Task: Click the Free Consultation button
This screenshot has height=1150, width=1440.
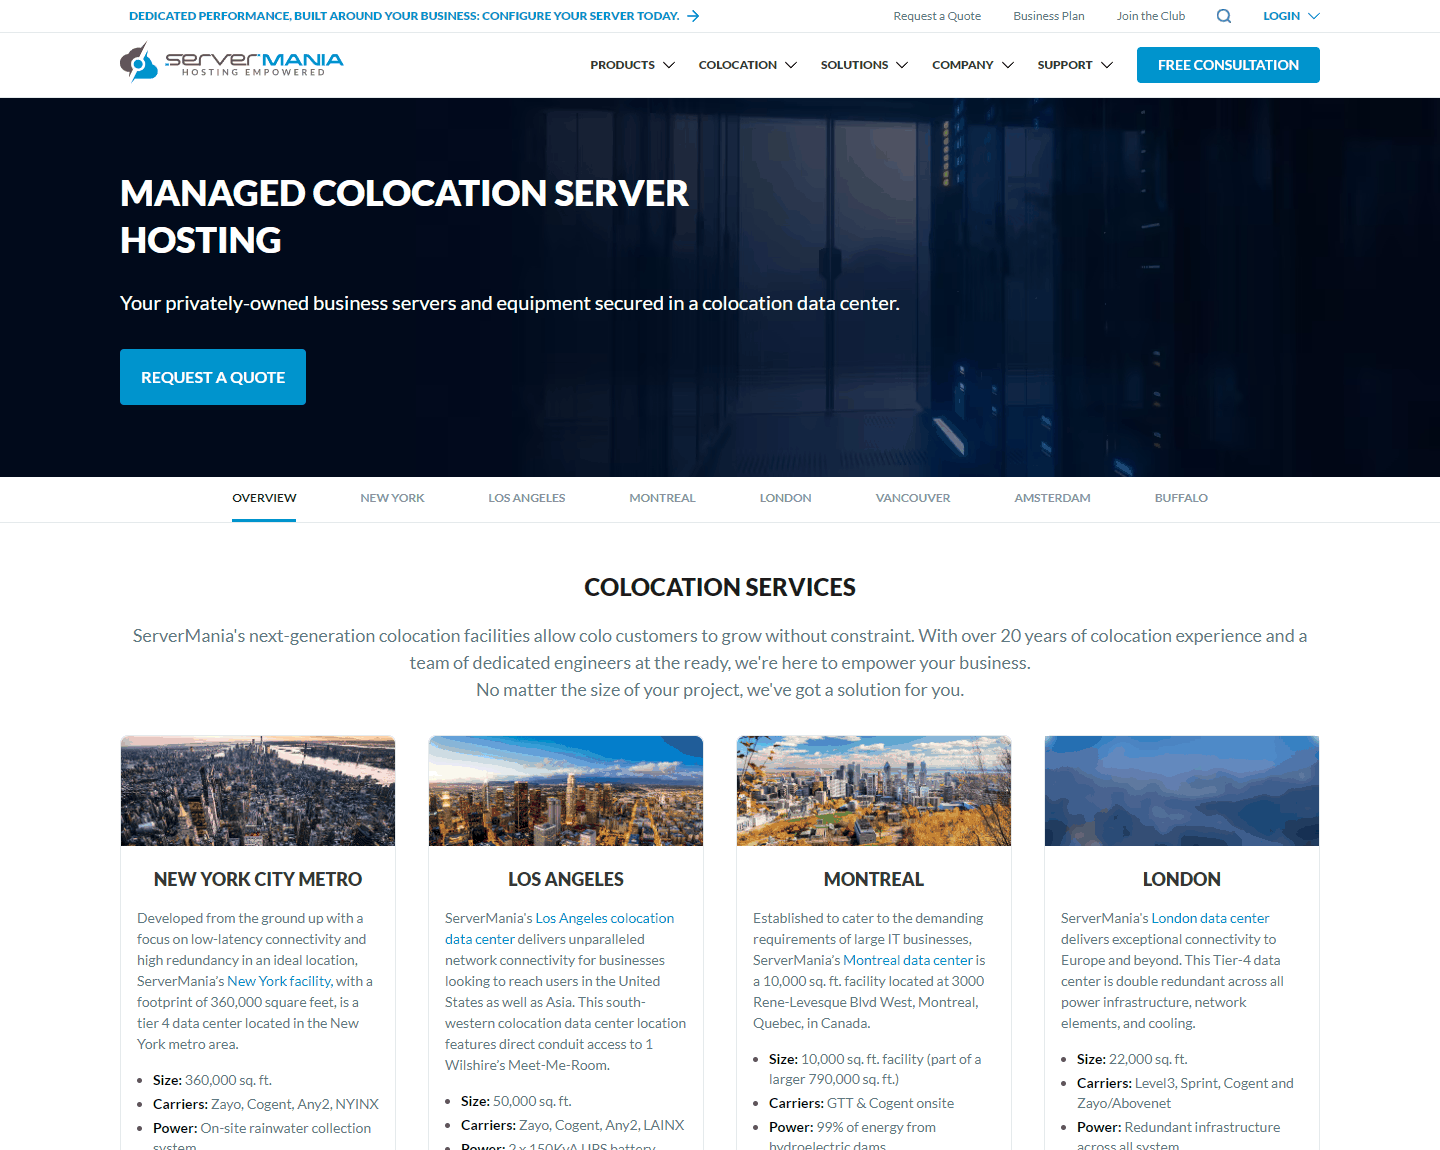Action: tap(1228, 65)
